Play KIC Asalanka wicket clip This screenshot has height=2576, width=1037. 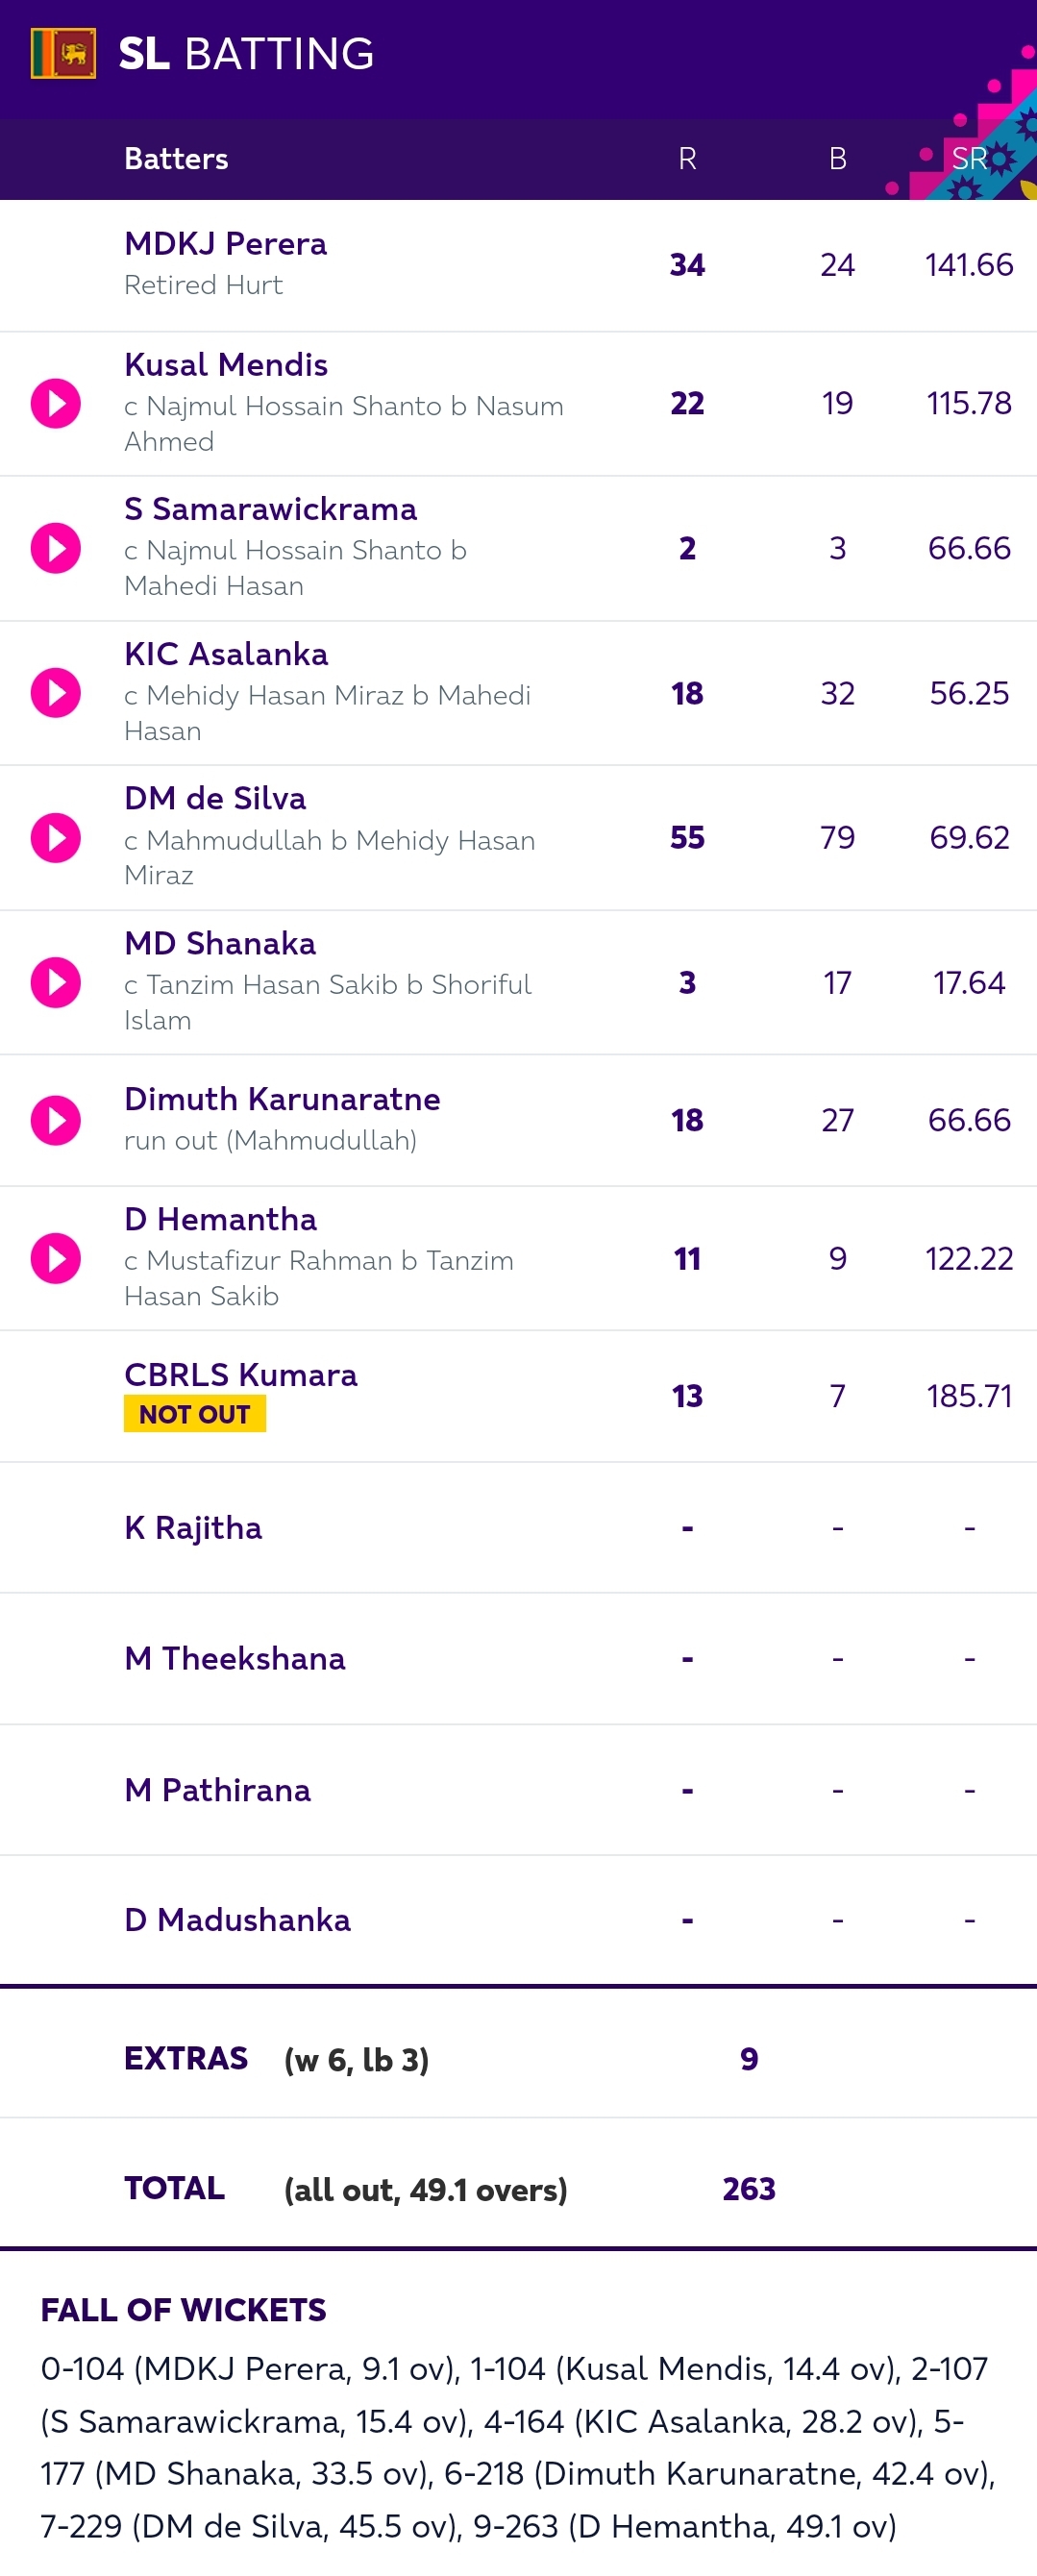(56, 693)
